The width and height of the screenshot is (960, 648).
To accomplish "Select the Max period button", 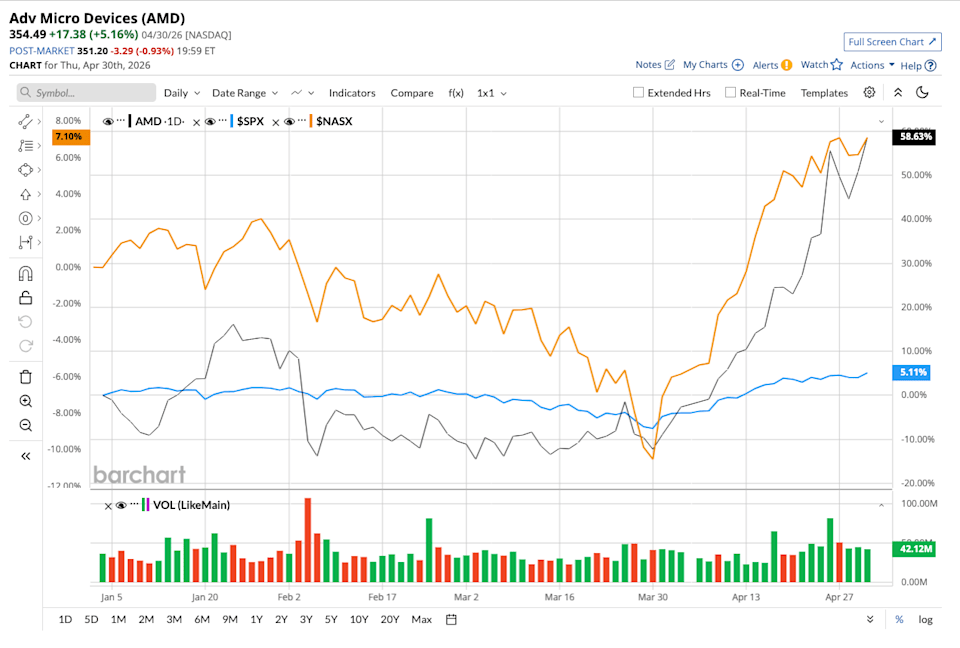I will [x=421, y=619].
